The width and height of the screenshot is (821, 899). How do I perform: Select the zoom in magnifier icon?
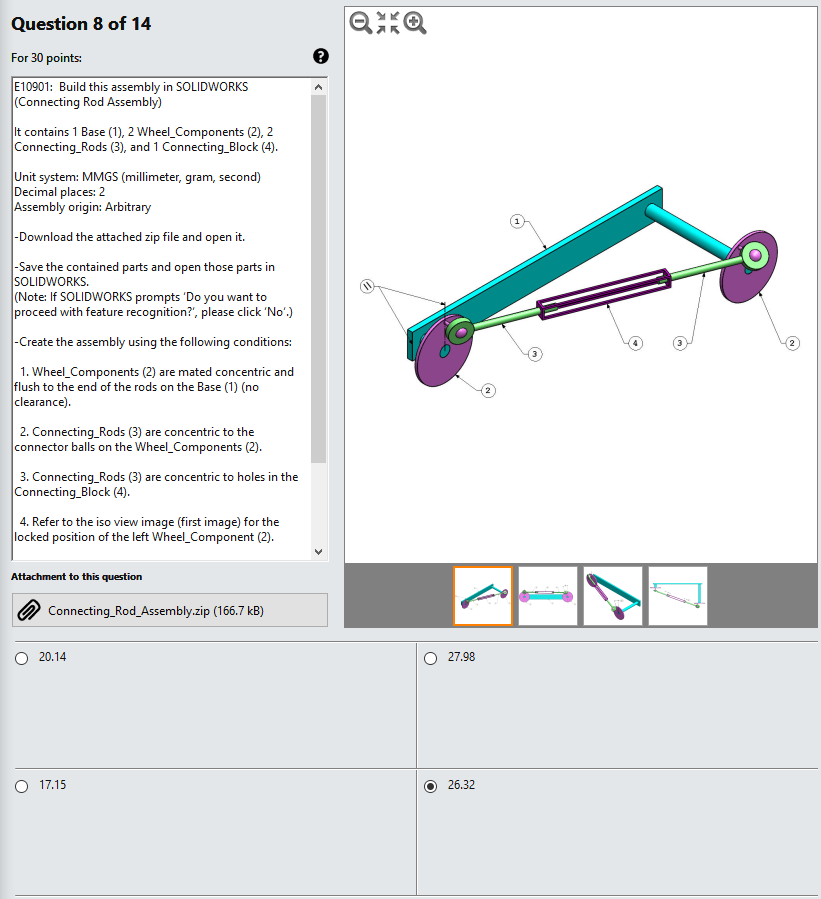pos(413,23)
